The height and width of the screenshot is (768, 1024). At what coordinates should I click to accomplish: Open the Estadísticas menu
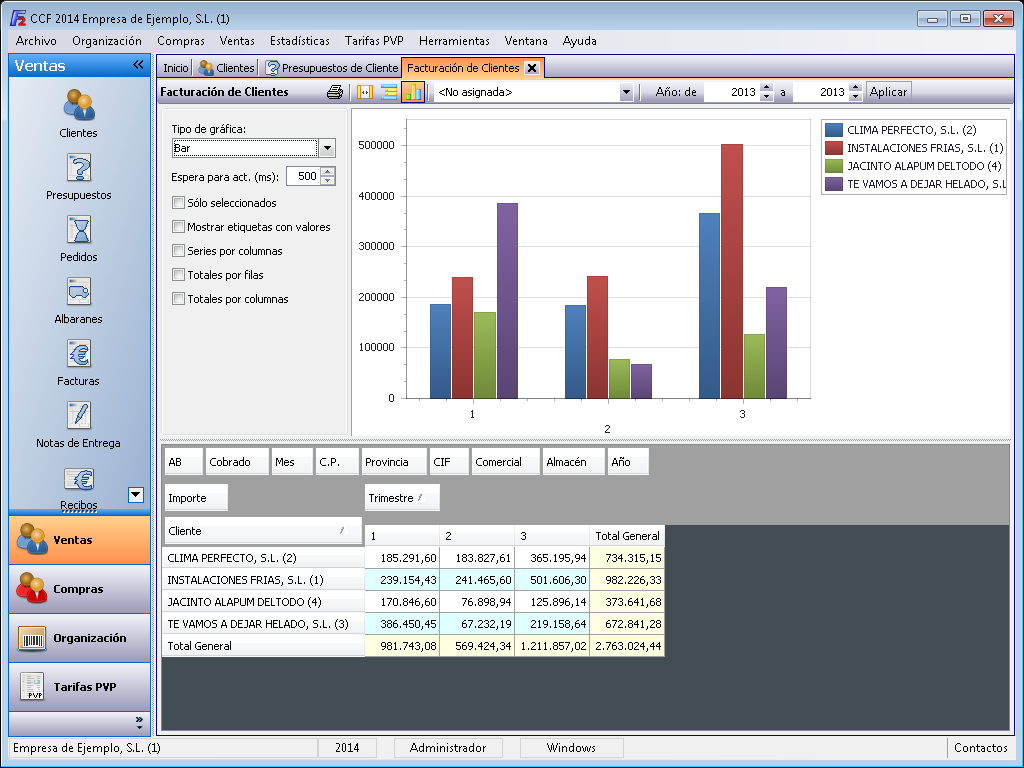point(300,40)
